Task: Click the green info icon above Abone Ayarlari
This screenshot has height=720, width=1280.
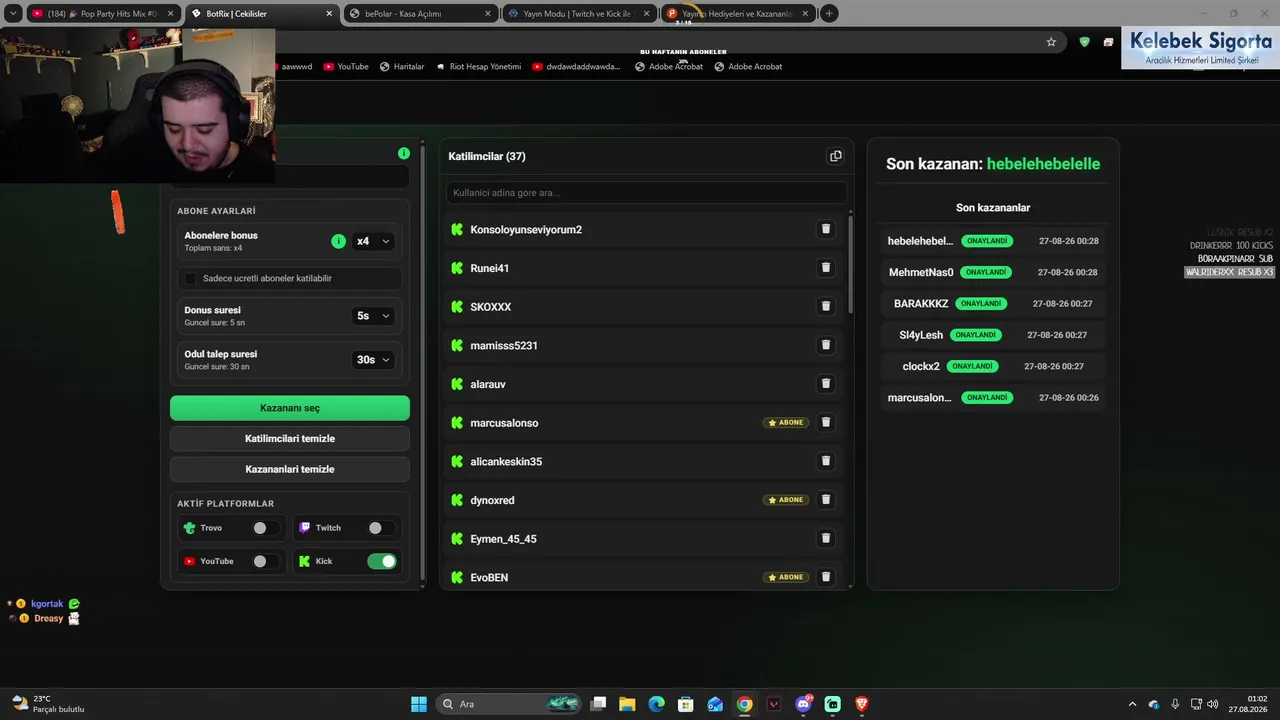Action: [x=404, y=153]
